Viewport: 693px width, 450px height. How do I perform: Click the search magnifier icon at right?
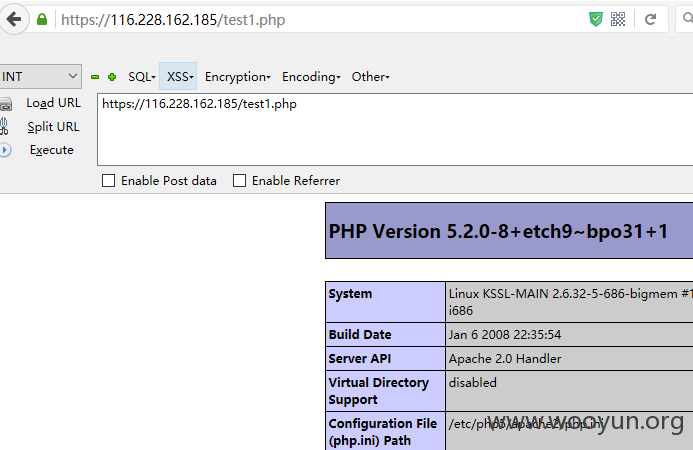[x=687, y=19]
